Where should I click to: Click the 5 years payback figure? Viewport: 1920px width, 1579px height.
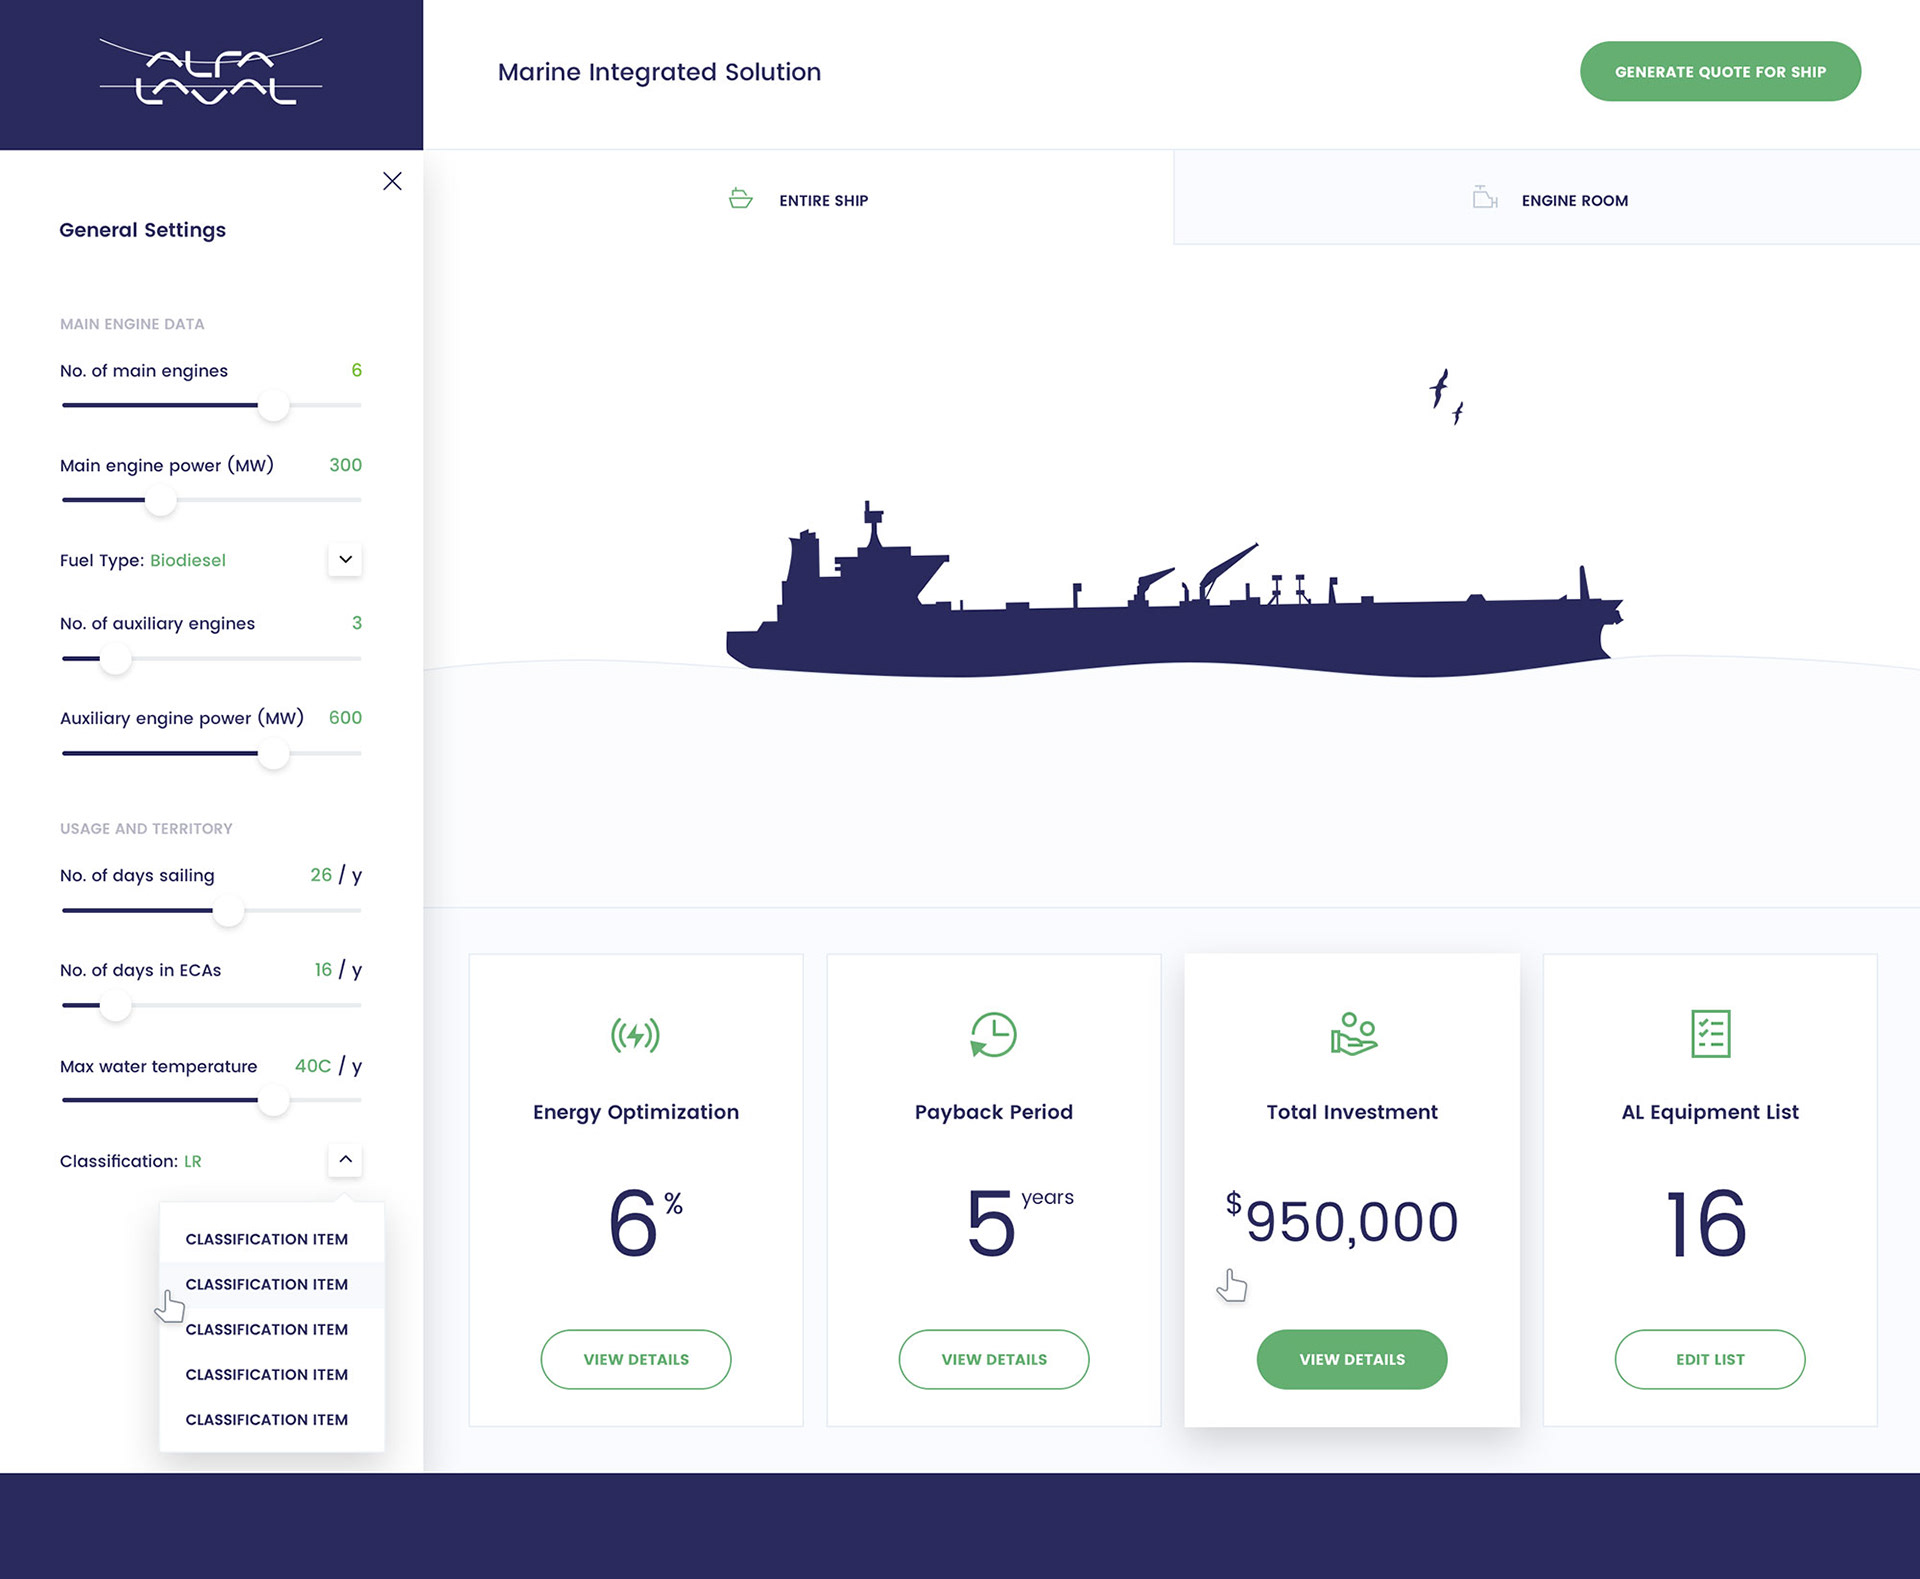pyautogui.click(x=1019, y=1221)
